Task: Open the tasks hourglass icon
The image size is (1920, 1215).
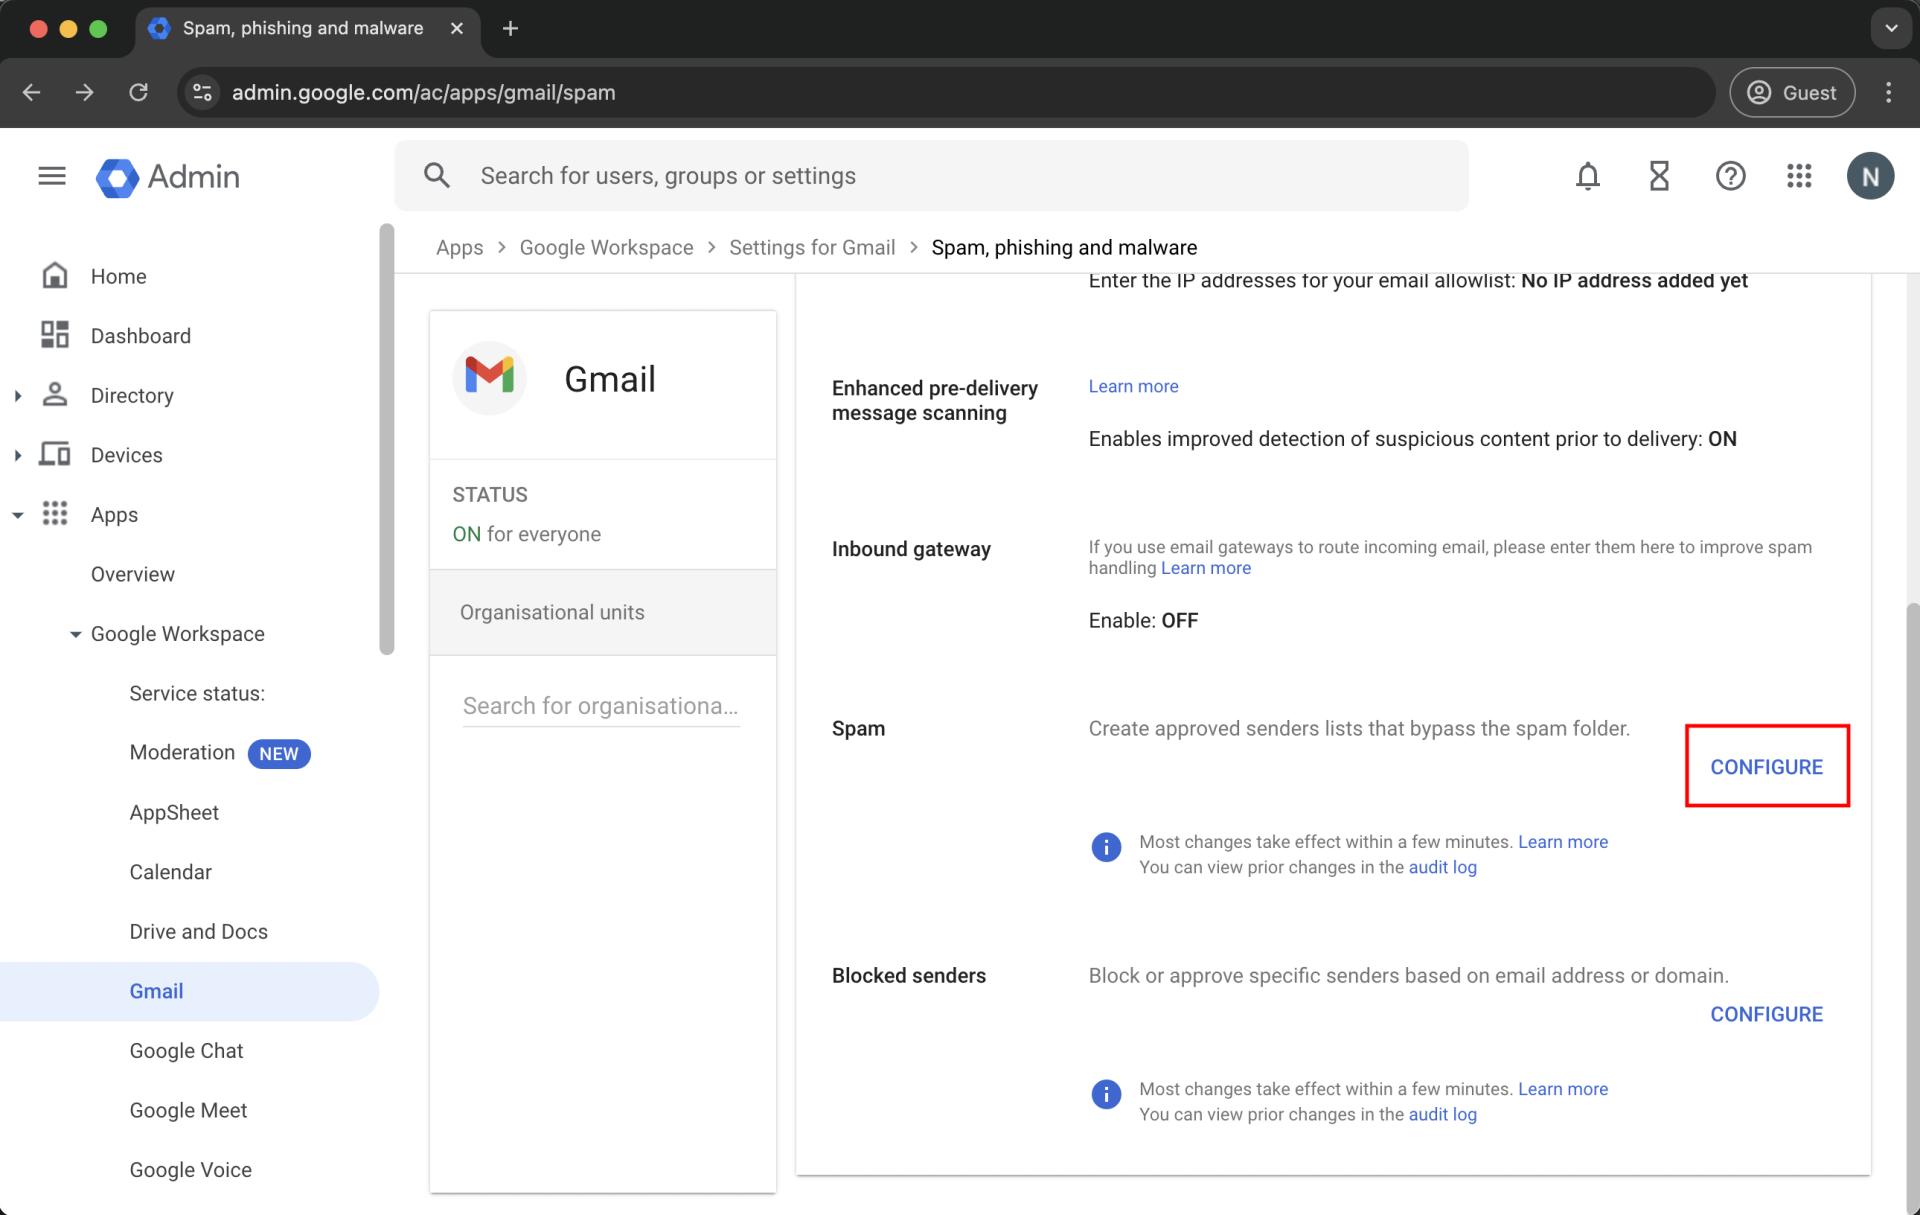Action: click(1659, 176)
